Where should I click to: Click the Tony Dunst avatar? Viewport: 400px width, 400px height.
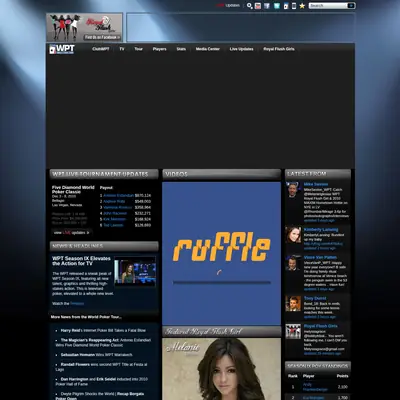[x=293, y=304]
